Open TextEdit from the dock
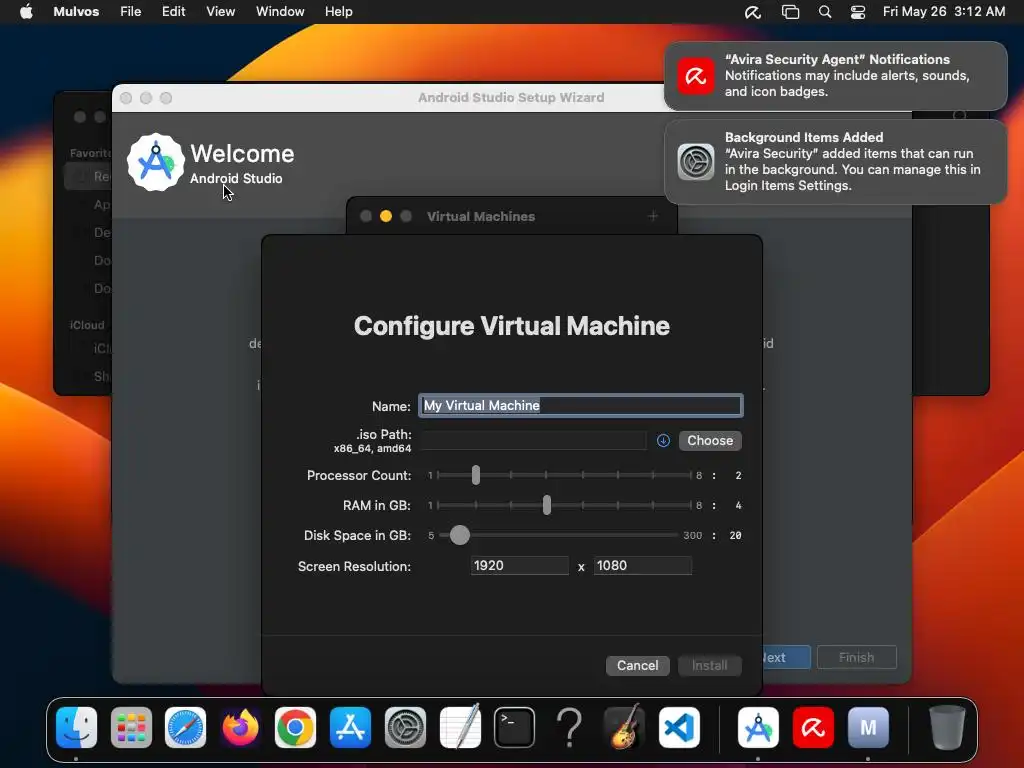The height and width of the screenshot is (768, 1024). 460,728
